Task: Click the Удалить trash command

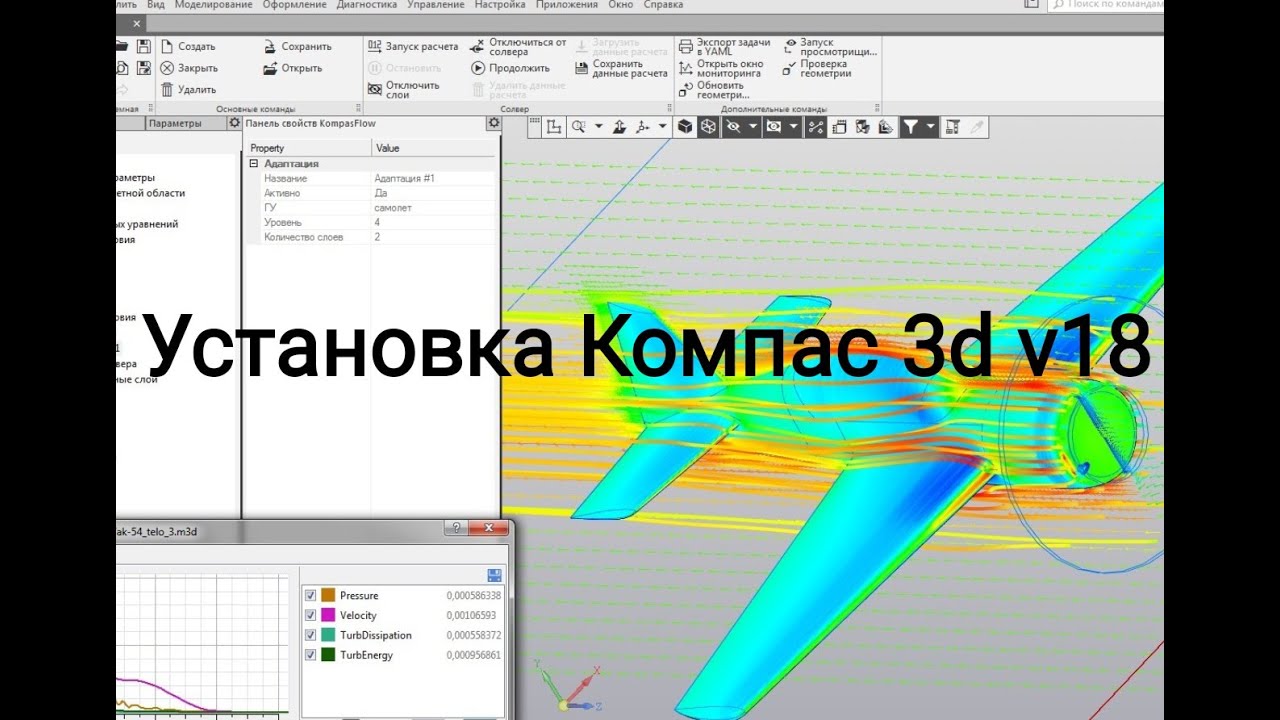Action: (188, 90)
